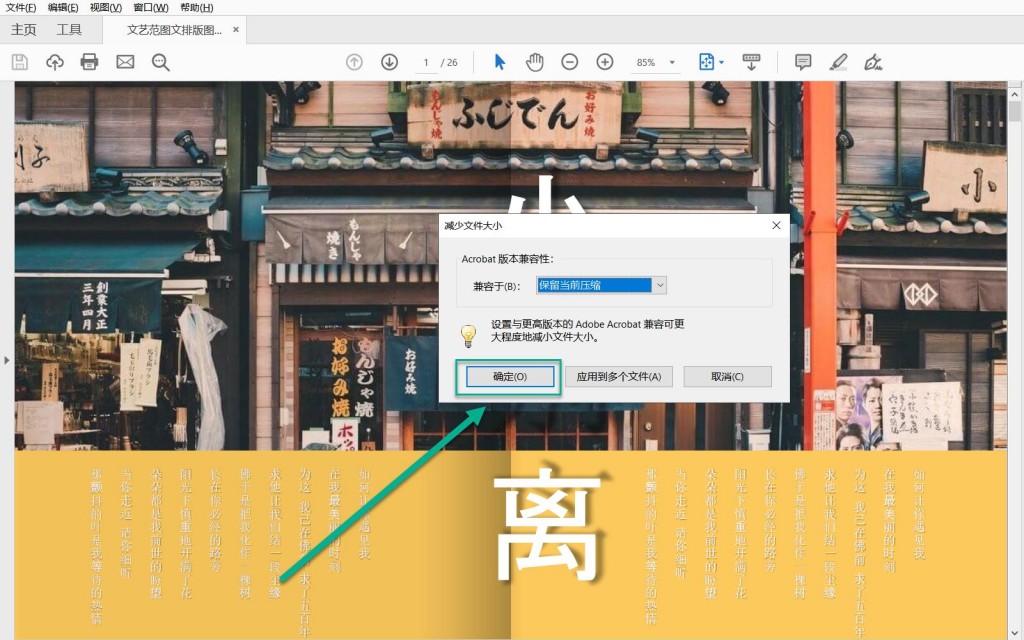Click the page number input field
The image size is (1024, 640).
pos(426,63)
